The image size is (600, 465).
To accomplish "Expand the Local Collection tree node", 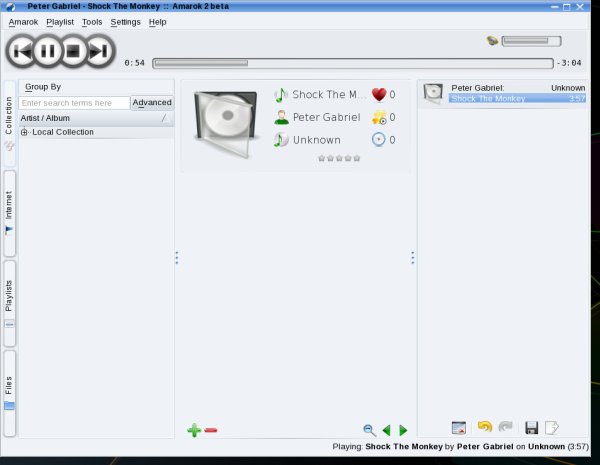I will 24,132.
